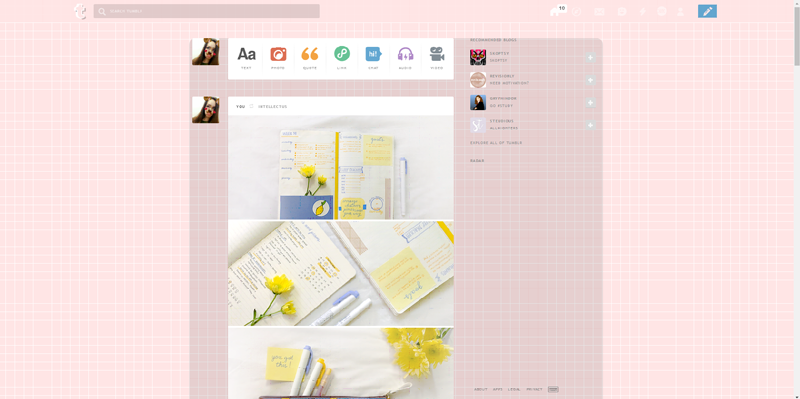Open the Apps footer link
Image resolution: width=800 pixels, height=399 pixels.
tap(497, 389)
